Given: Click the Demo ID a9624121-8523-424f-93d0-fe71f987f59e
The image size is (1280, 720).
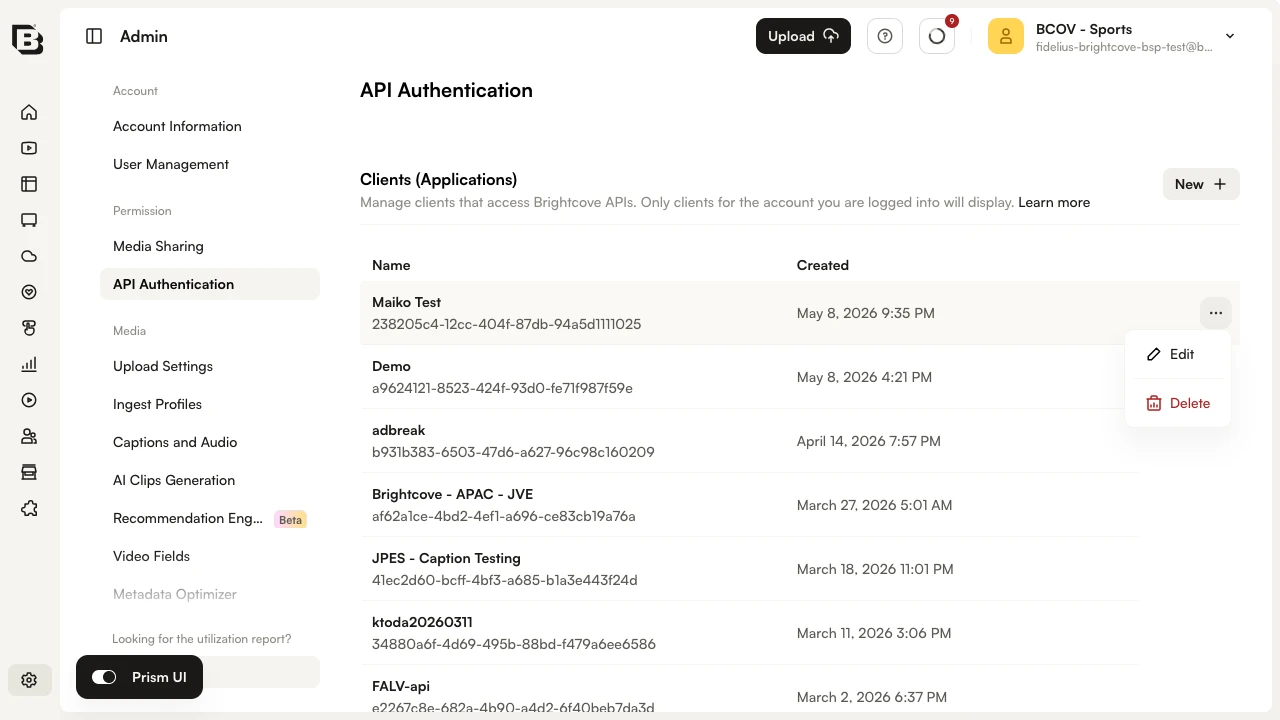Looking at the screenshot, I should (x=502, y=388).
